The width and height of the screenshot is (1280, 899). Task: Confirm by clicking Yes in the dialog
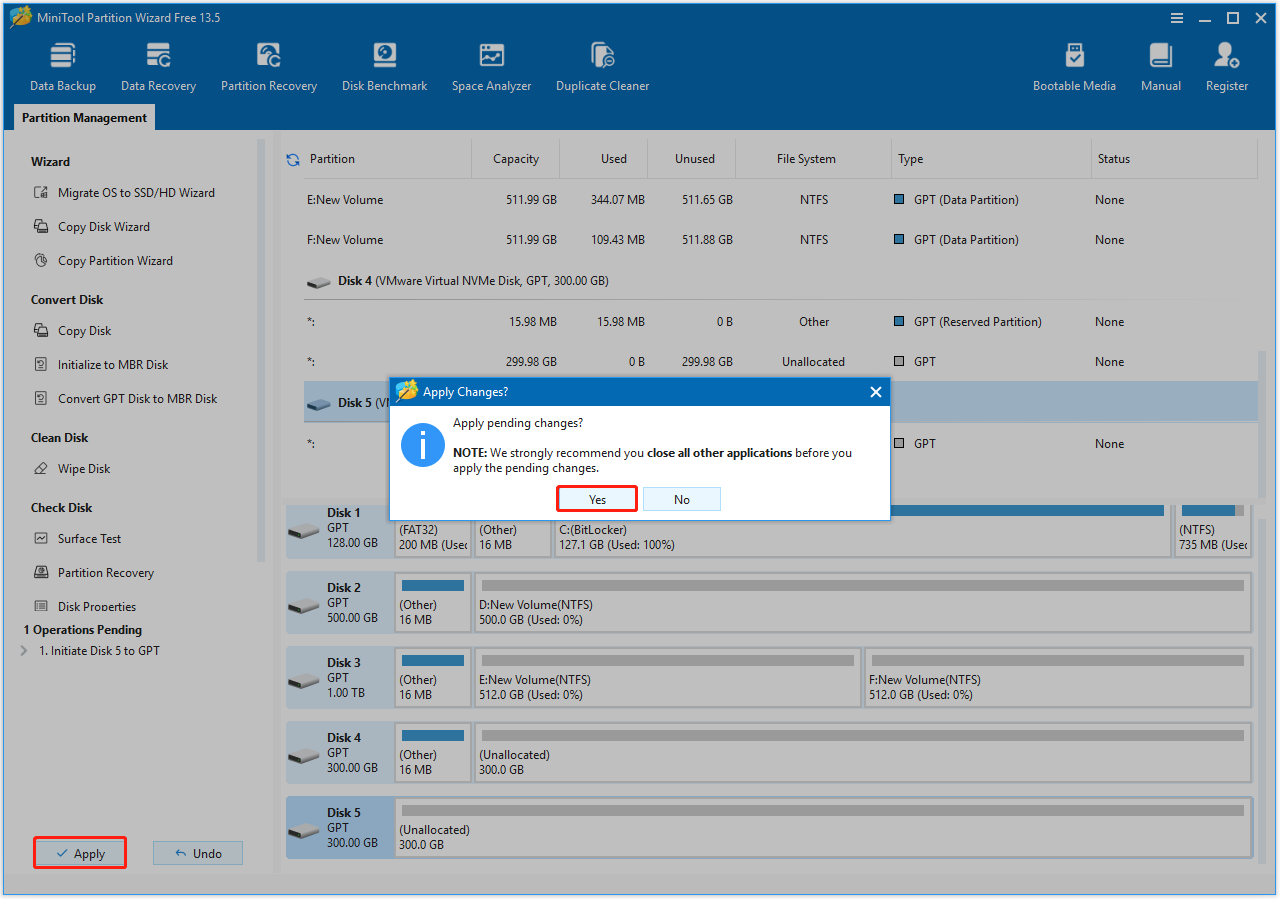click(x=597, y=499)
